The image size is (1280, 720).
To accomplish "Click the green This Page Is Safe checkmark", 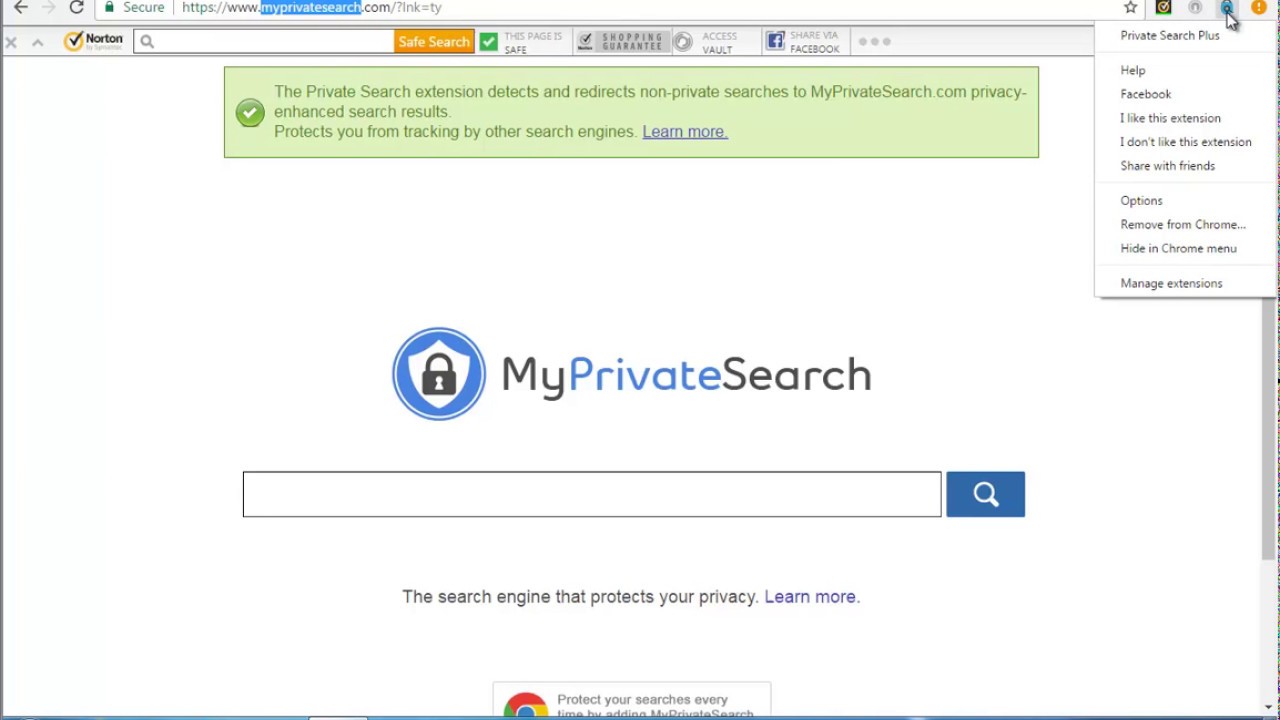I will pyautogui.click(x=489, y=42).
